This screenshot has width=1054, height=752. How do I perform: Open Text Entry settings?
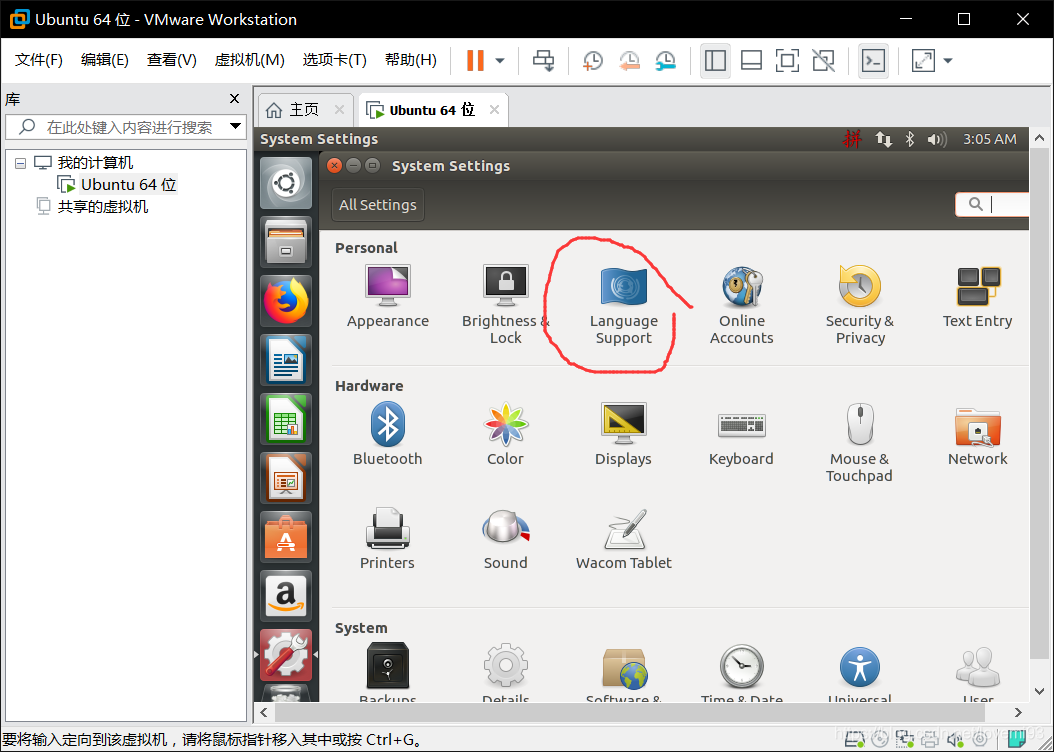point(977,296)
